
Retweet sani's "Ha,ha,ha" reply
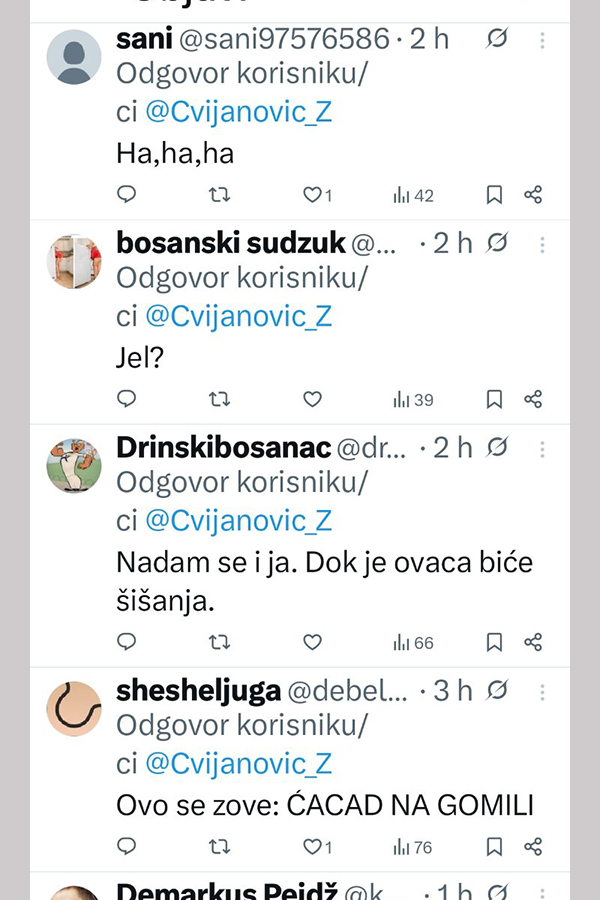pos(219,195)
